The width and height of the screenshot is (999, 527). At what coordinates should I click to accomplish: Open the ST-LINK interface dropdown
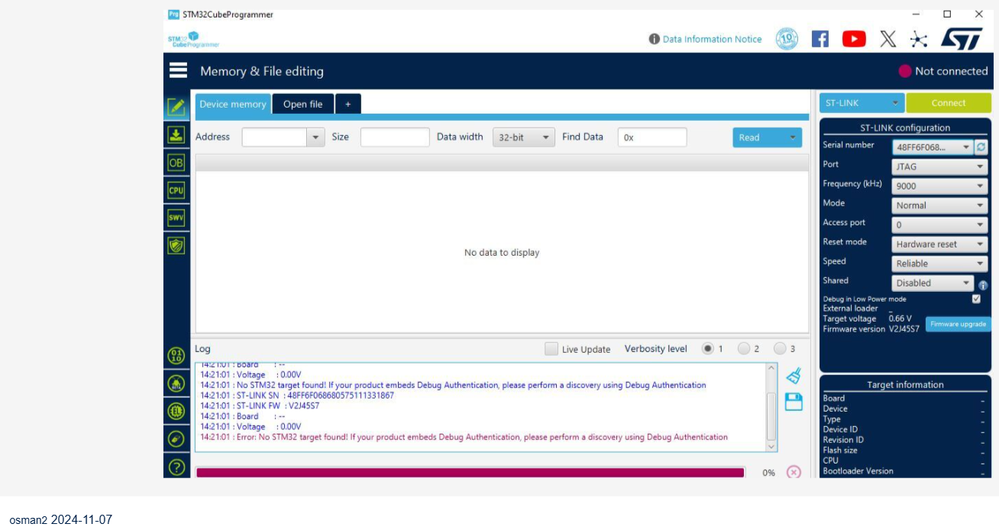click(861, 103)
